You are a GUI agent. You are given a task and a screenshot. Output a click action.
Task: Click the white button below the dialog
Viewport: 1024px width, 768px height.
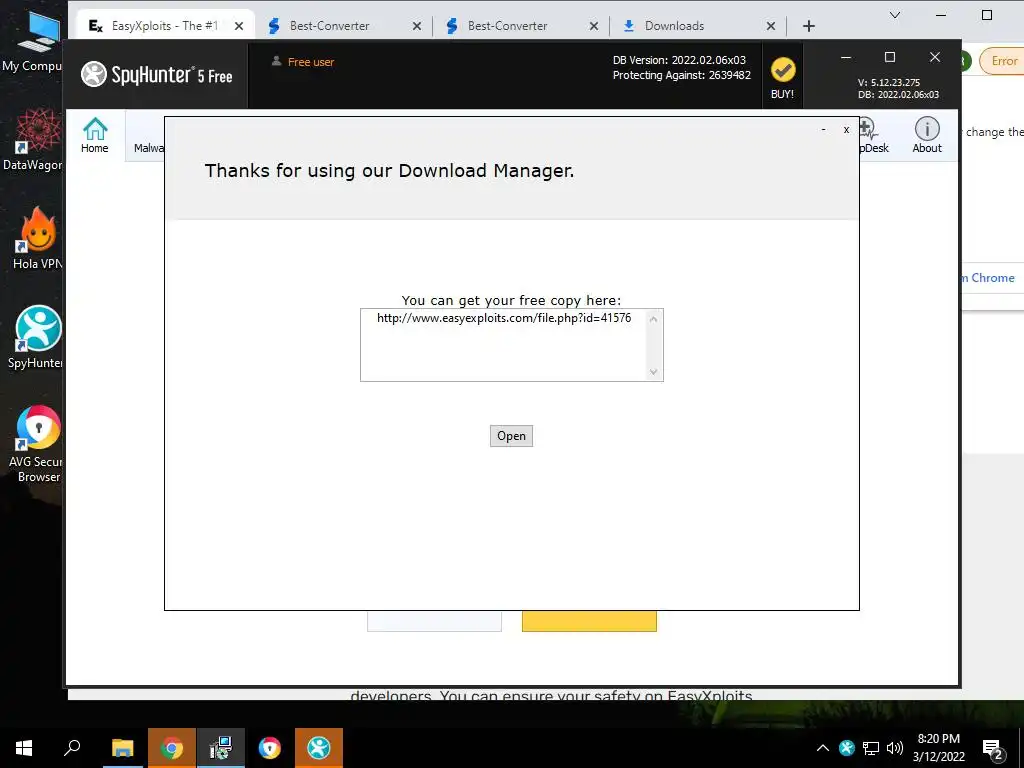[x=434, y=621]
